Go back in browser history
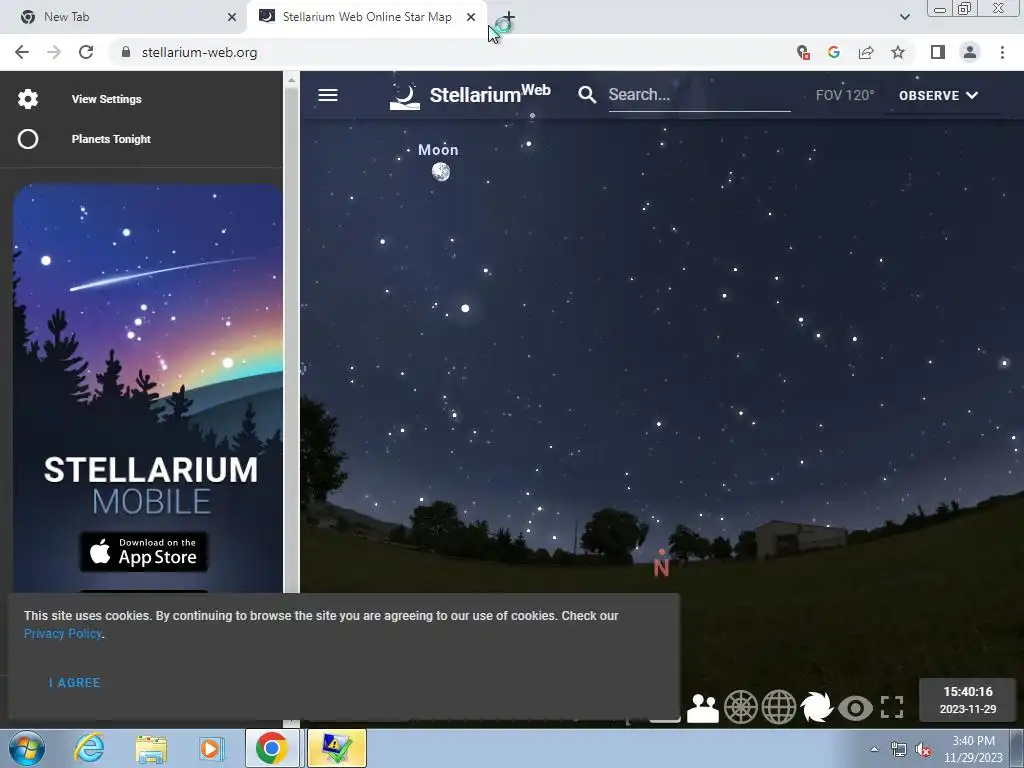Image resolution: width=1024 pixels, height=768 pixels. 22,52
